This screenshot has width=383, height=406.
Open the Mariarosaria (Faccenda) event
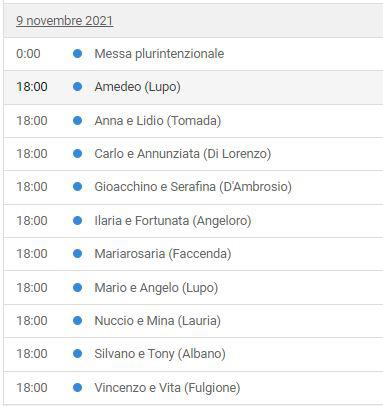[x=163, y=254]
